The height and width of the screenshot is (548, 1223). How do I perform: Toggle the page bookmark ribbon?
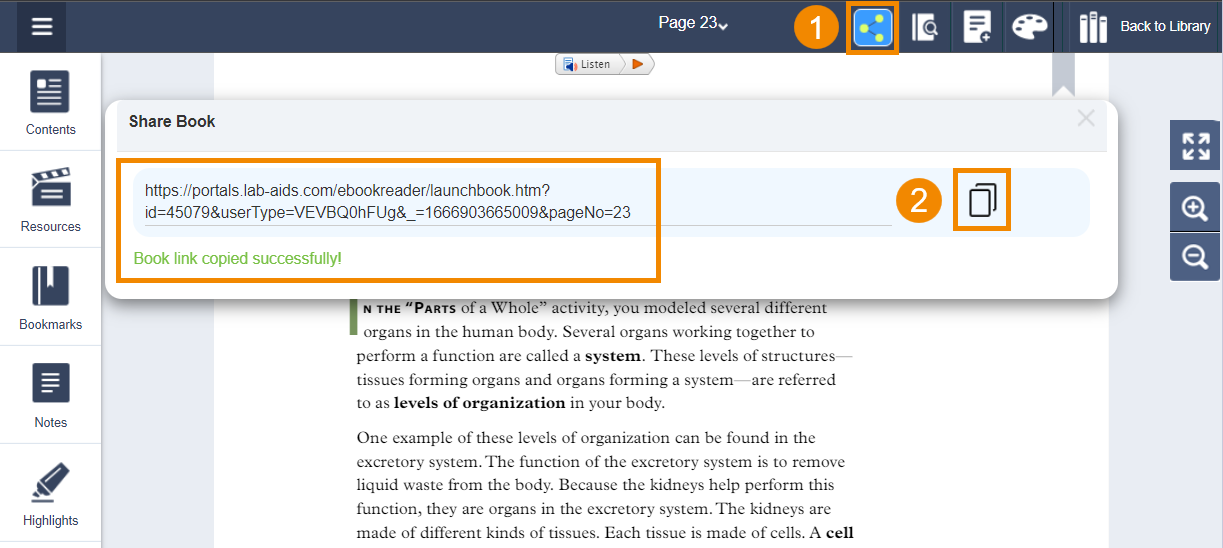coord(1062,73)
